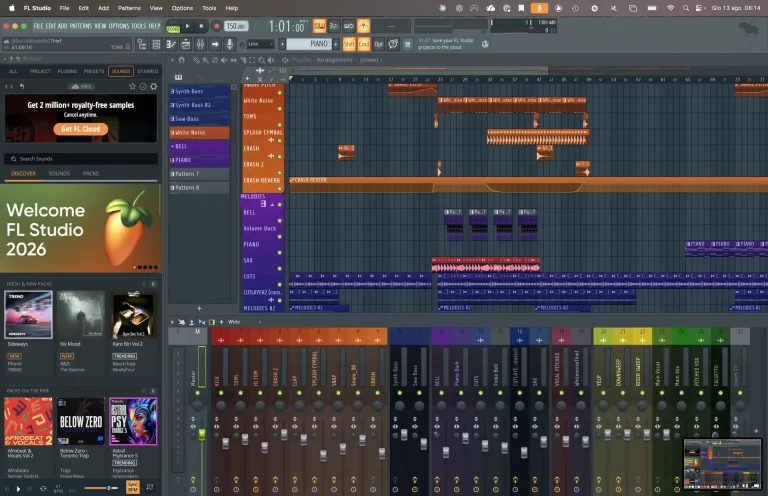Open macOS menu bar View menu
768x496 pixels.
(156, 8)
